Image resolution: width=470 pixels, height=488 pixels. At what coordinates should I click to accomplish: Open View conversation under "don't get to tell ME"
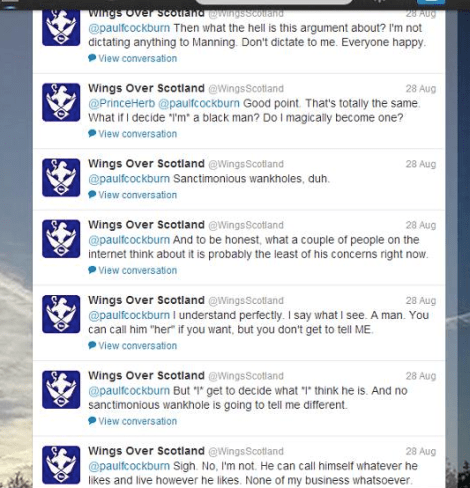tap(137, 346)
